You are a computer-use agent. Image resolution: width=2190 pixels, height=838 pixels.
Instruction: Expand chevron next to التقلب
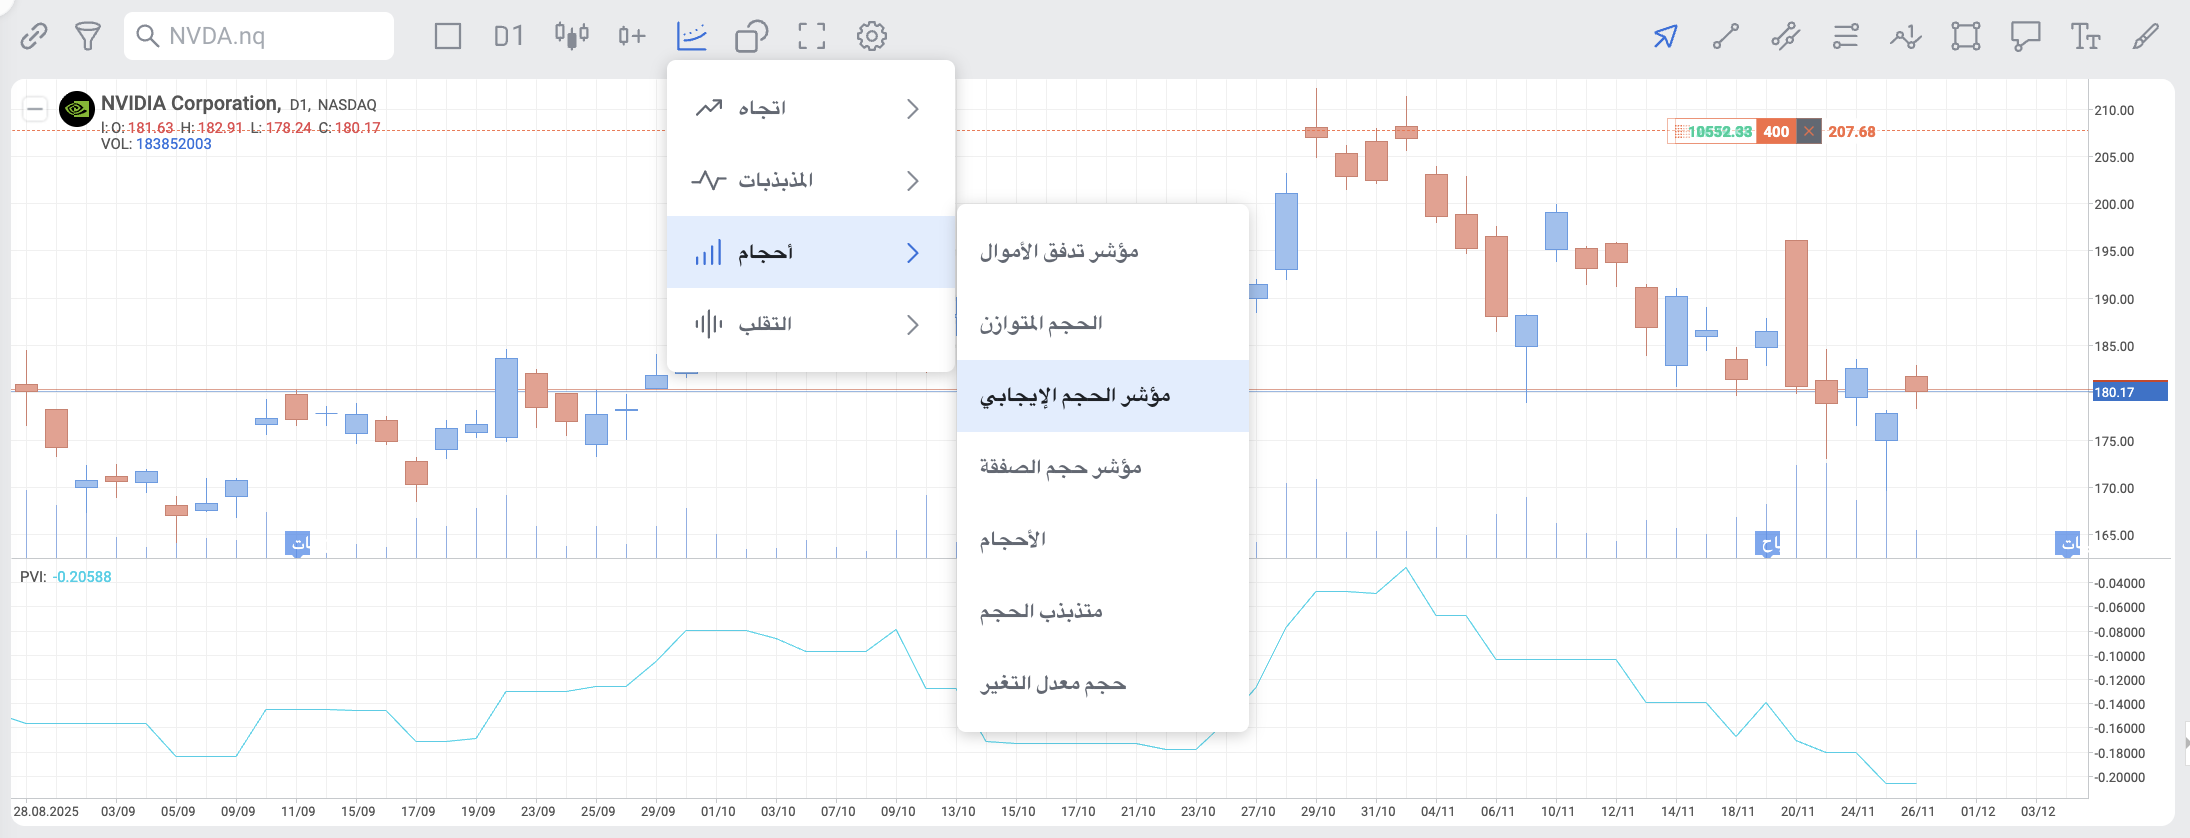tap(912, 325)
